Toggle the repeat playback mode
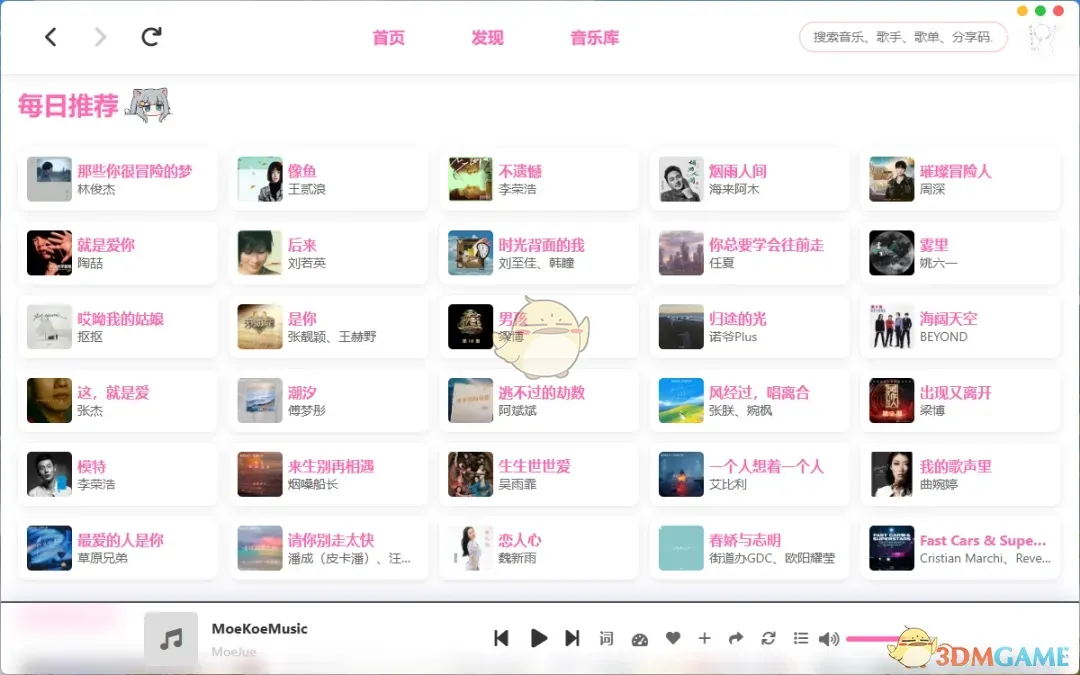Image resolution: width=1080 pixels, height=675 pixels. (768, 638)
